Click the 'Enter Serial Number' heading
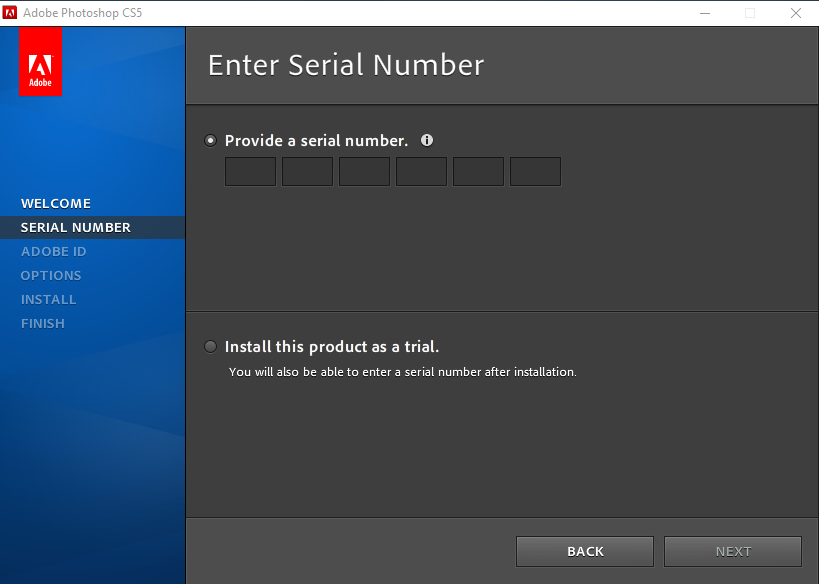 click(x=346, y=65)
